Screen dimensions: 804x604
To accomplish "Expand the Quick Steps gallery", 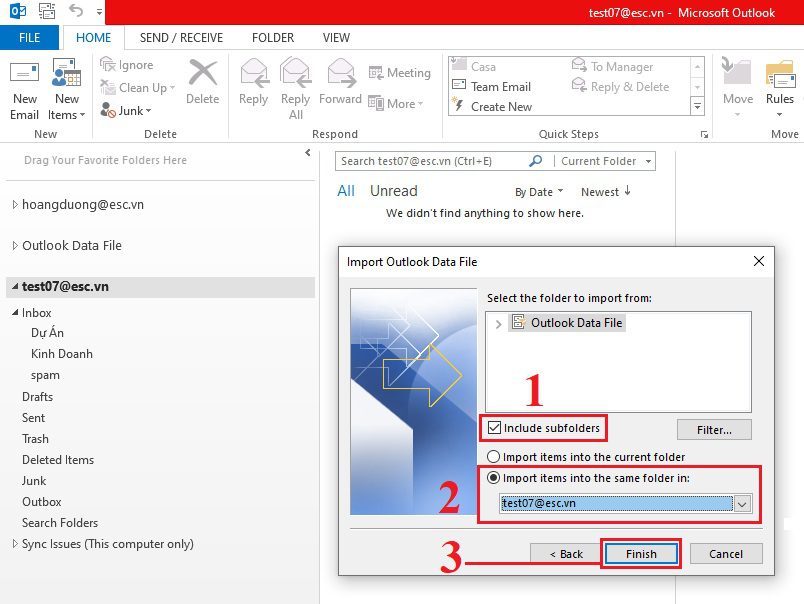I will (697, 107).
